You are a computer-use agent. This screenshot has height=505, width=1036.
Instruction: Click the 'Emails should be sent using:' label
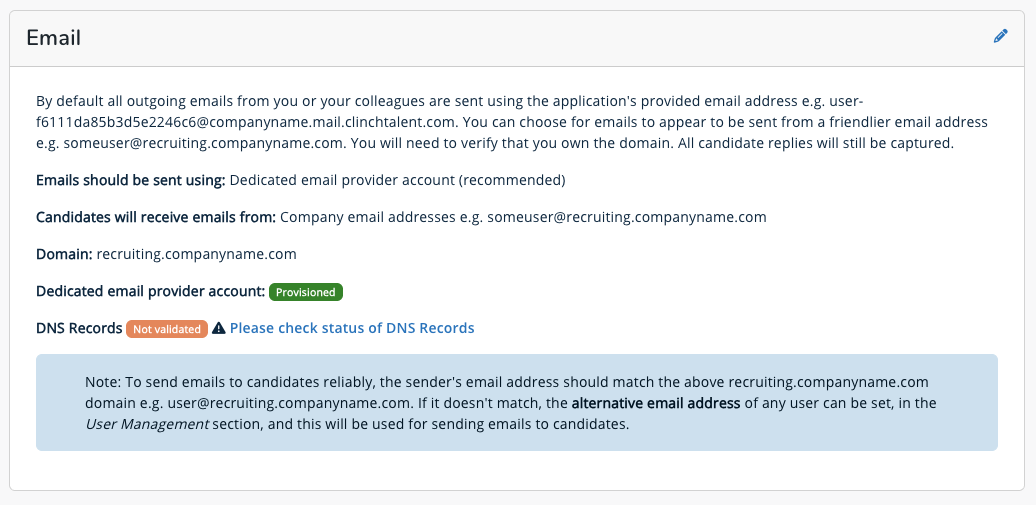130,181
